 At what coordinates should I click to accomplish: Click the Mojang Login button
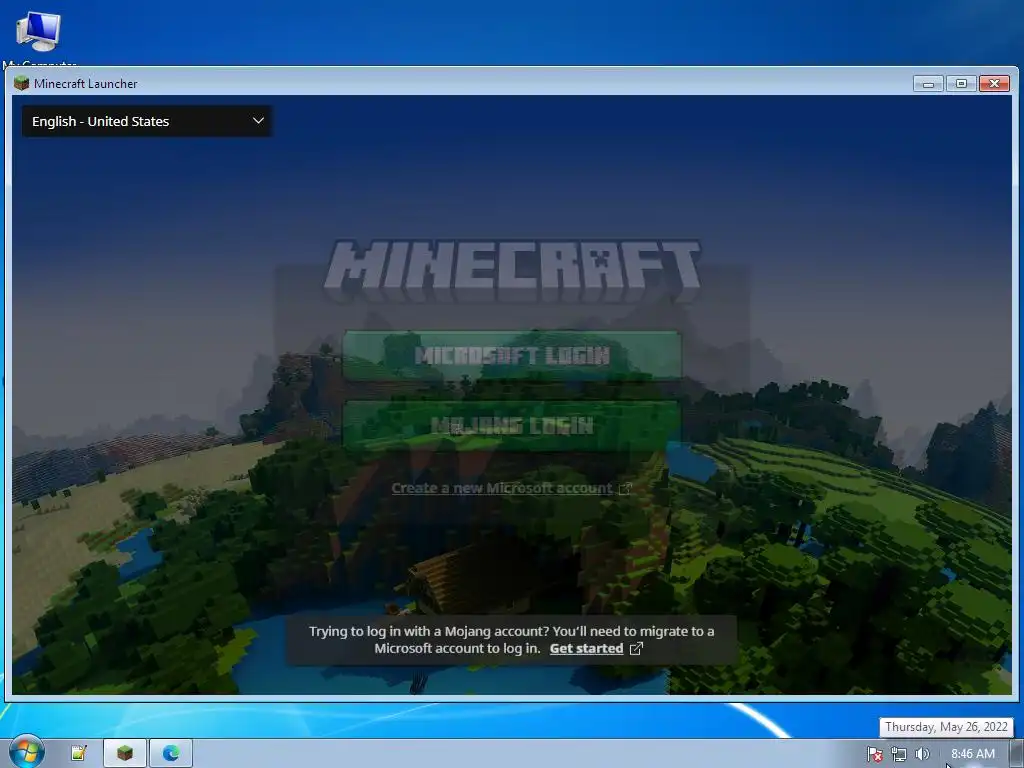point(512,426)
